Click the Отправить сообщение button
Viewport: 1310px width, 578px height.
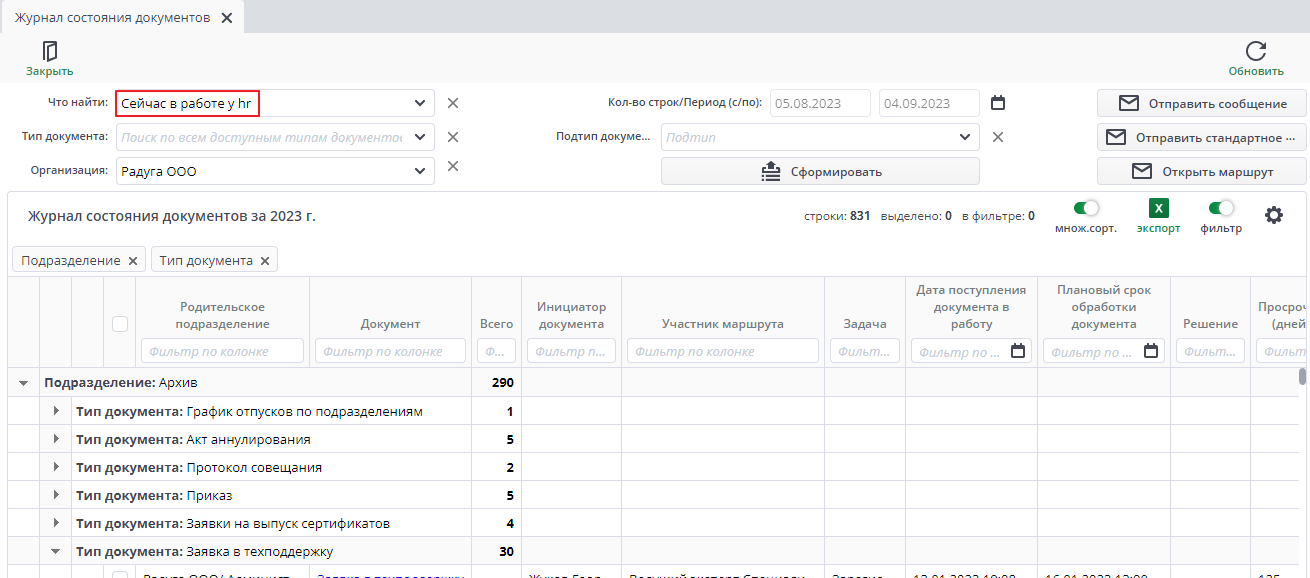point(1201,103)
